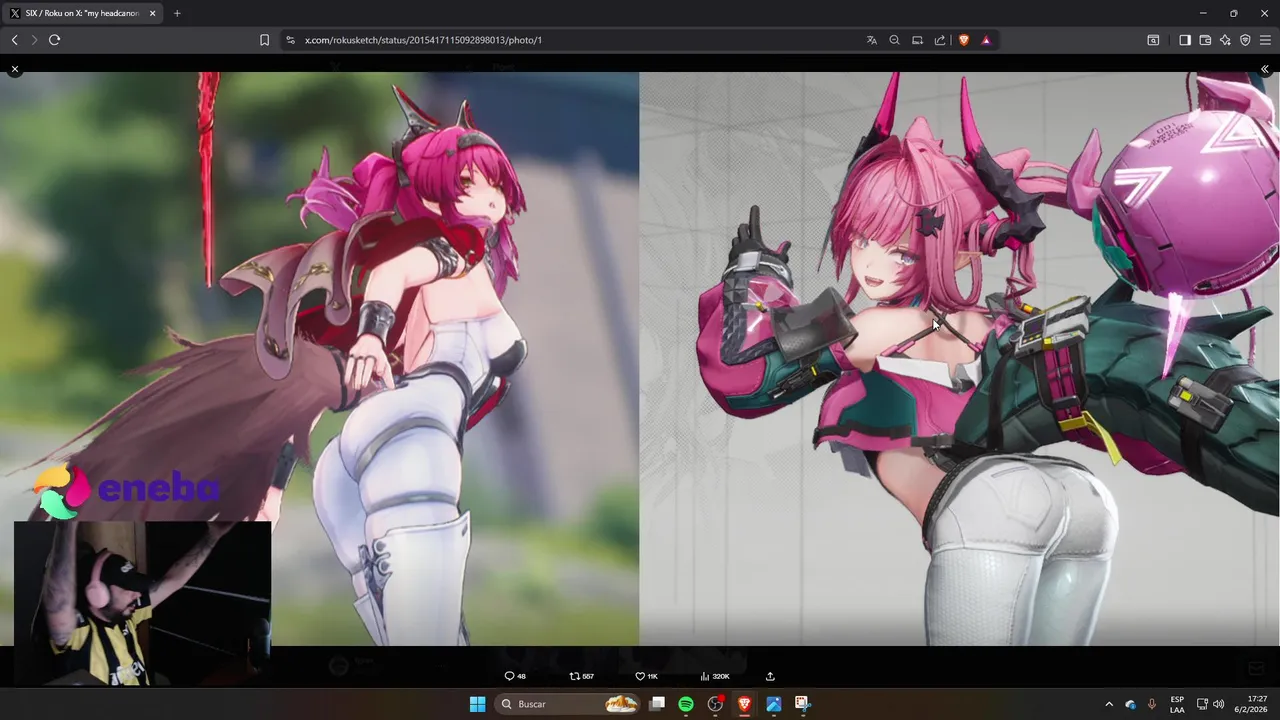The image size is (1280, 720).
Task: Install or cast the page icon in address bar
Action: click(x=917, y=40)
